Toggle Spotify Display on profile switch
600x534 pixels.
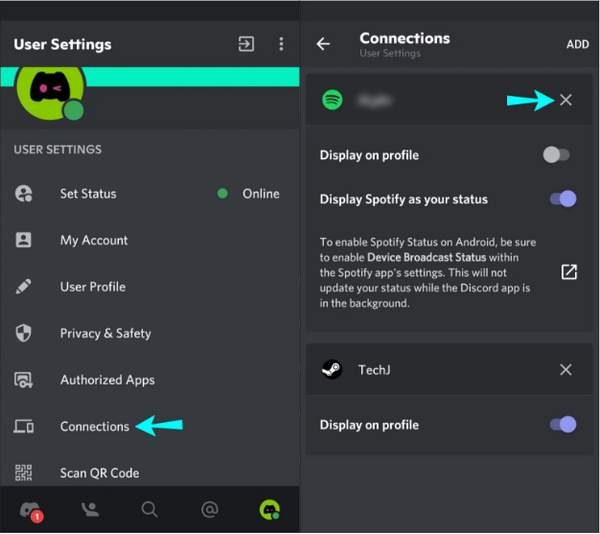click(x=556, y=155)
